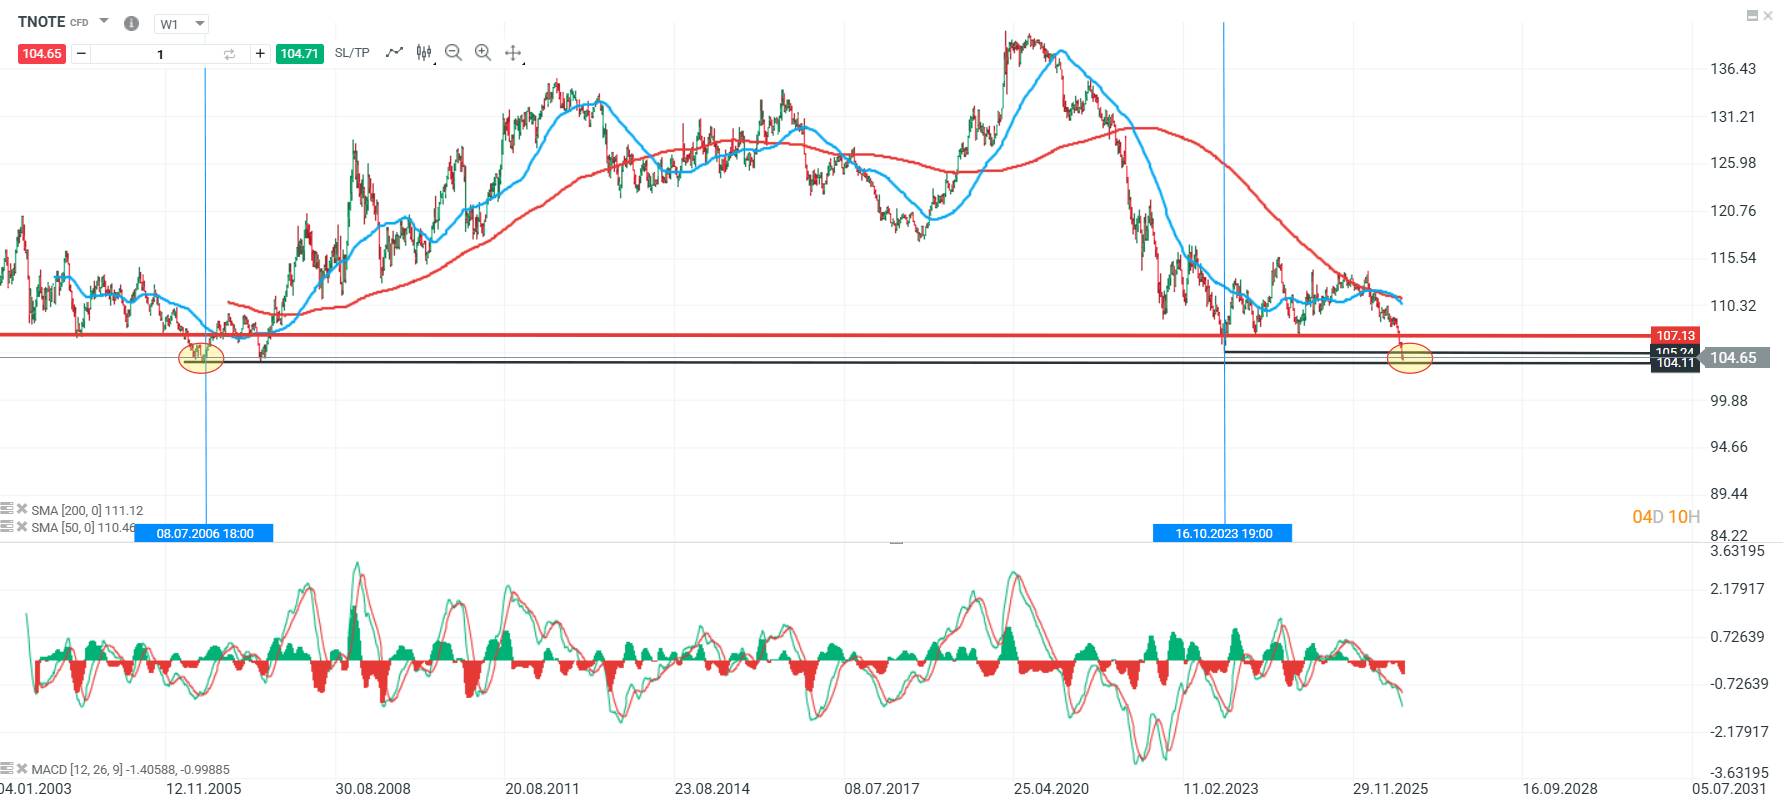
Task: Remove the MACD indicator
Action: pos(22,768)
